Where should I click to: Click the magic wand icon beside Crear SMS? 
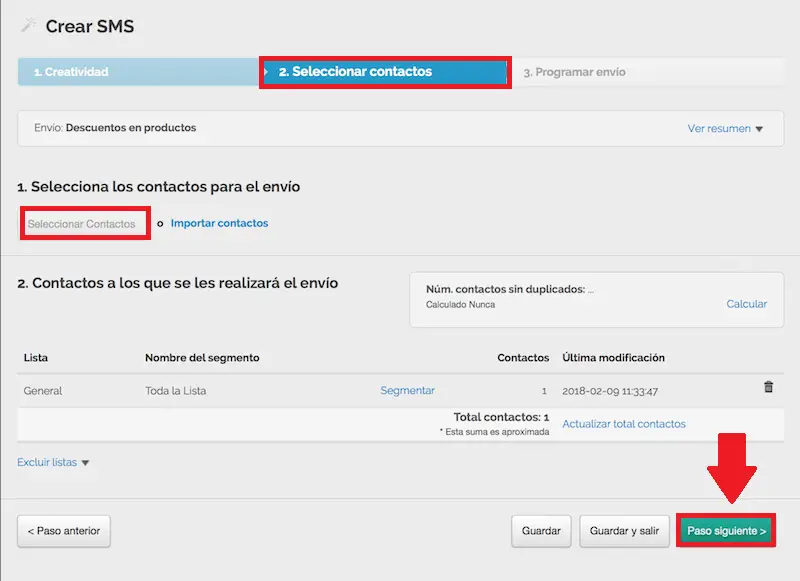pos(29,24)
